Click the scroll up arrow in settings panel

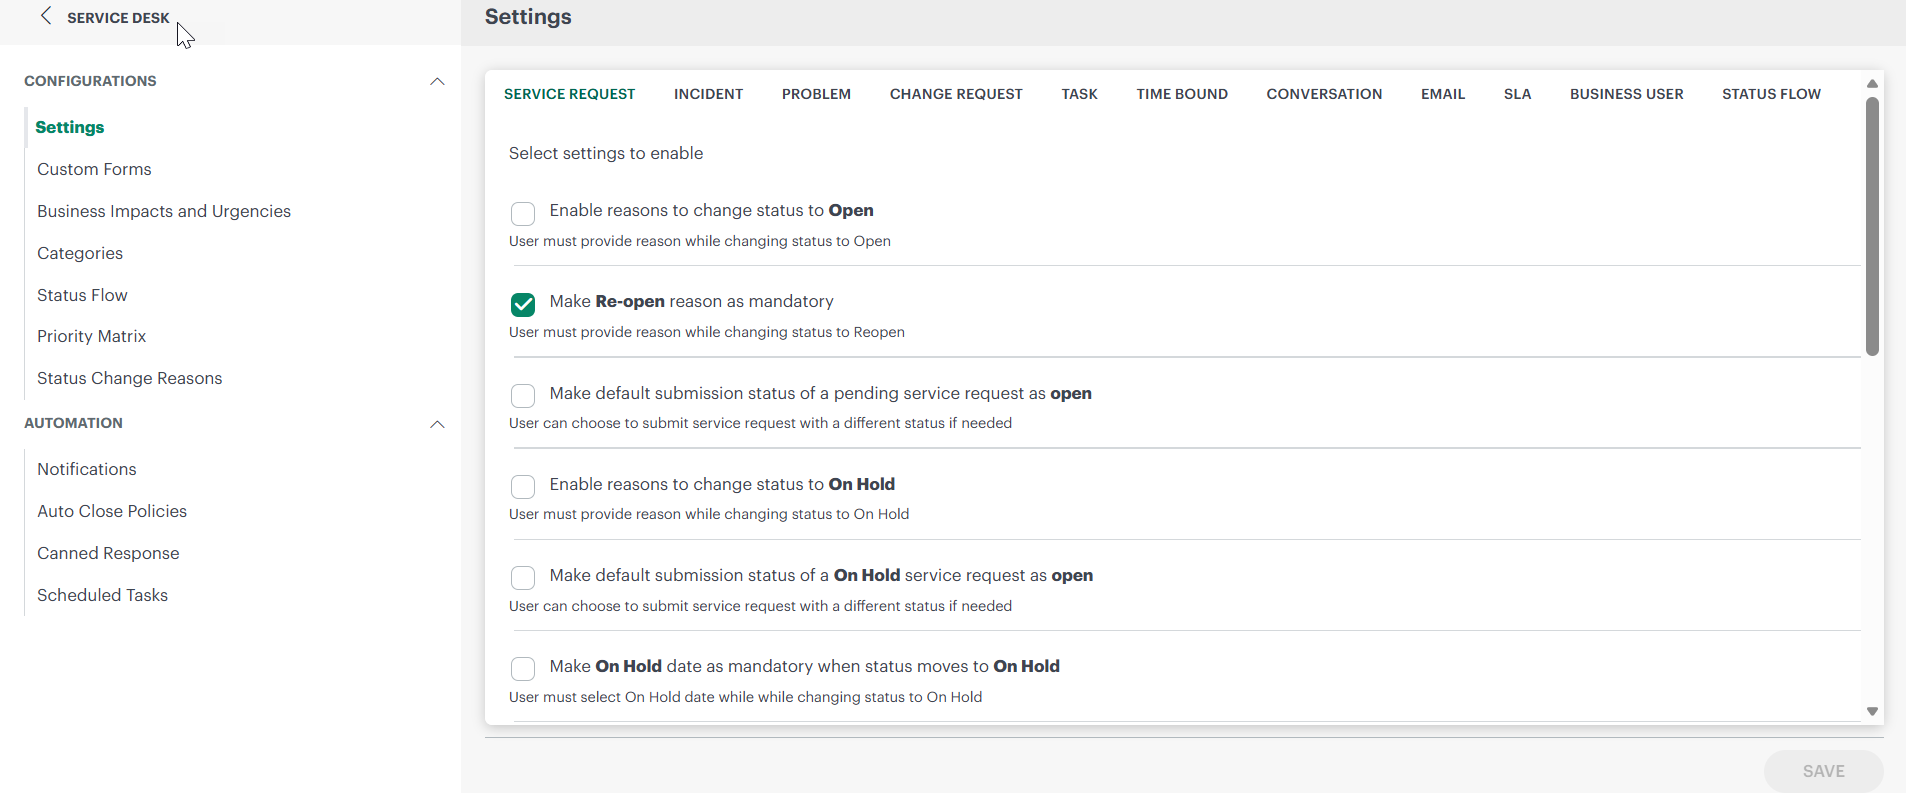coord(1872,84)
